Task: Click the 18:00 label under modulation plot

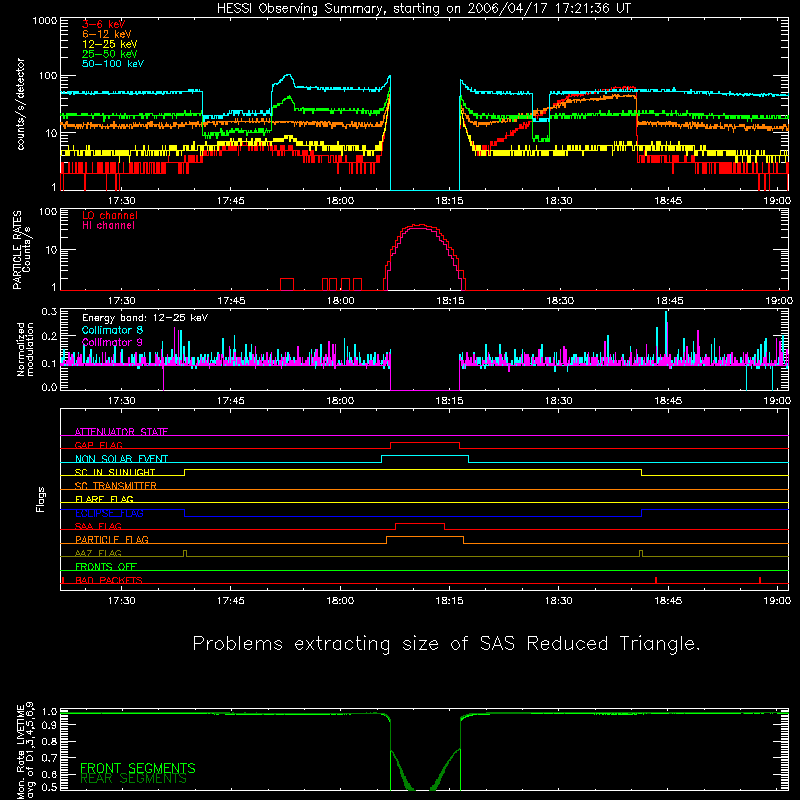Action: tap(340, 401)
